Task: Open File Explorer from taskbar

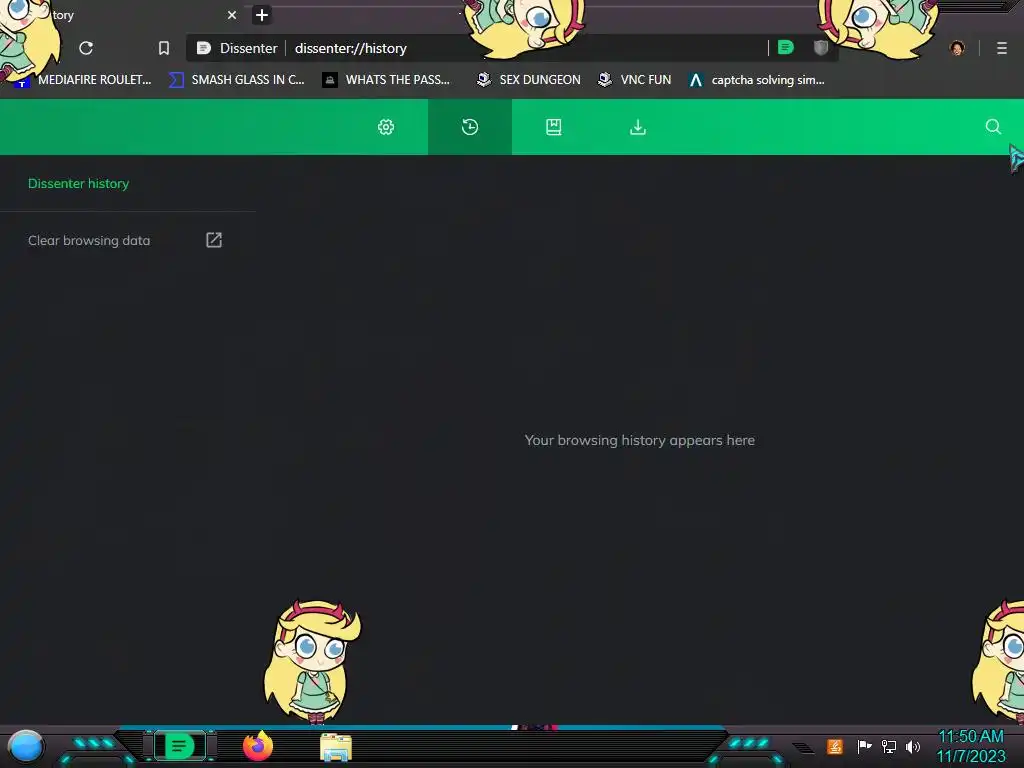Action: 336,747
